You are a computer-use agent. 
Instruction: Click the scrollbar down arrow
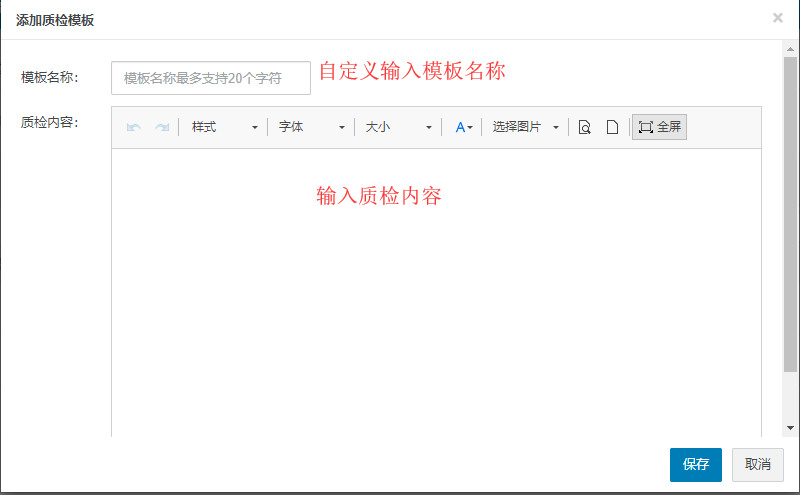790,428
